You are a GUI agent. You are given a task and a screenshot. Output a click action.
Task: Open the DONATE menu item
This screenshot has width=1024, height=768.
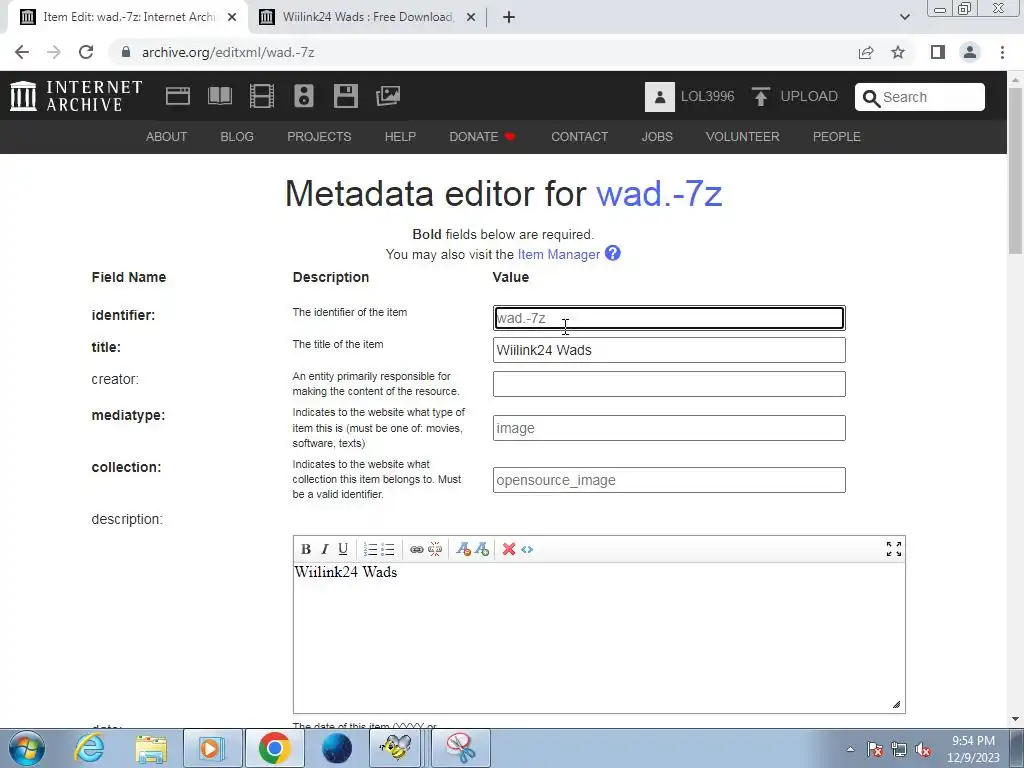pos(483,136)
